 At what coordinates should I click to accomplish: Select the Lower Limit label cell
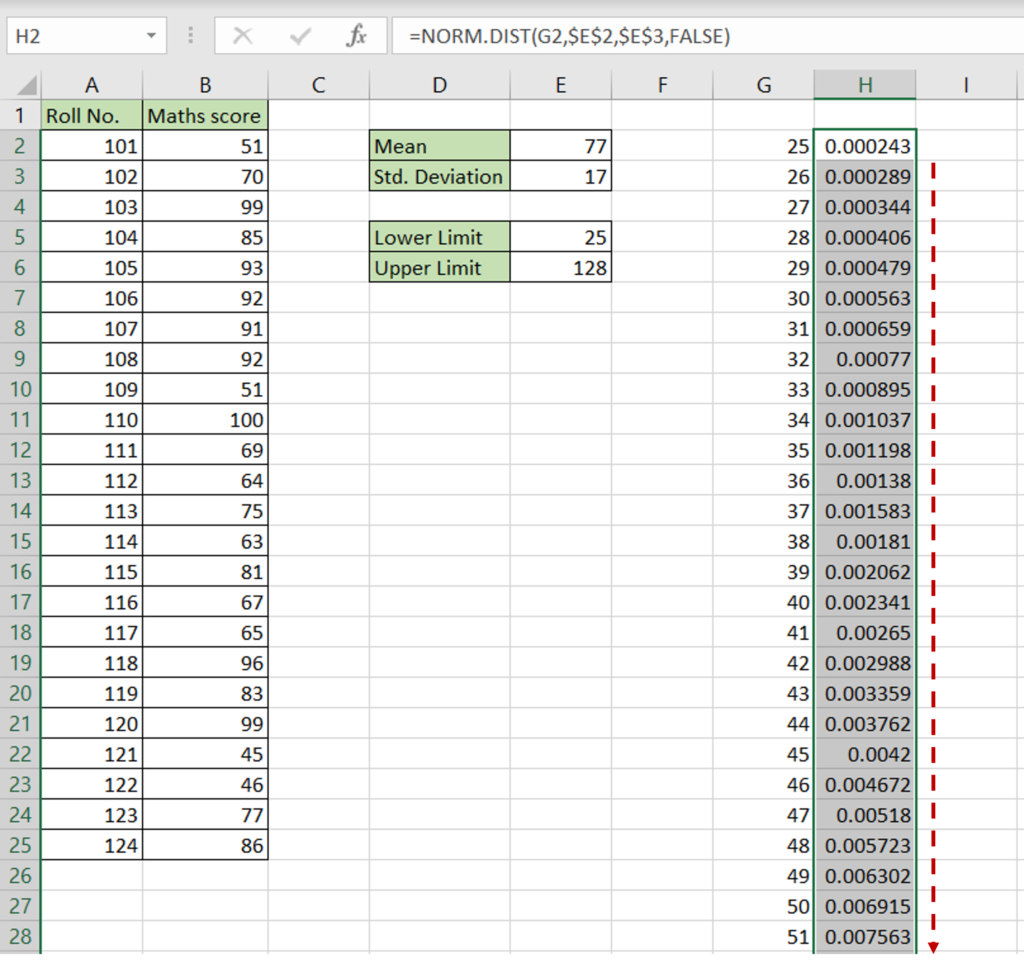[x=439, y=237]
